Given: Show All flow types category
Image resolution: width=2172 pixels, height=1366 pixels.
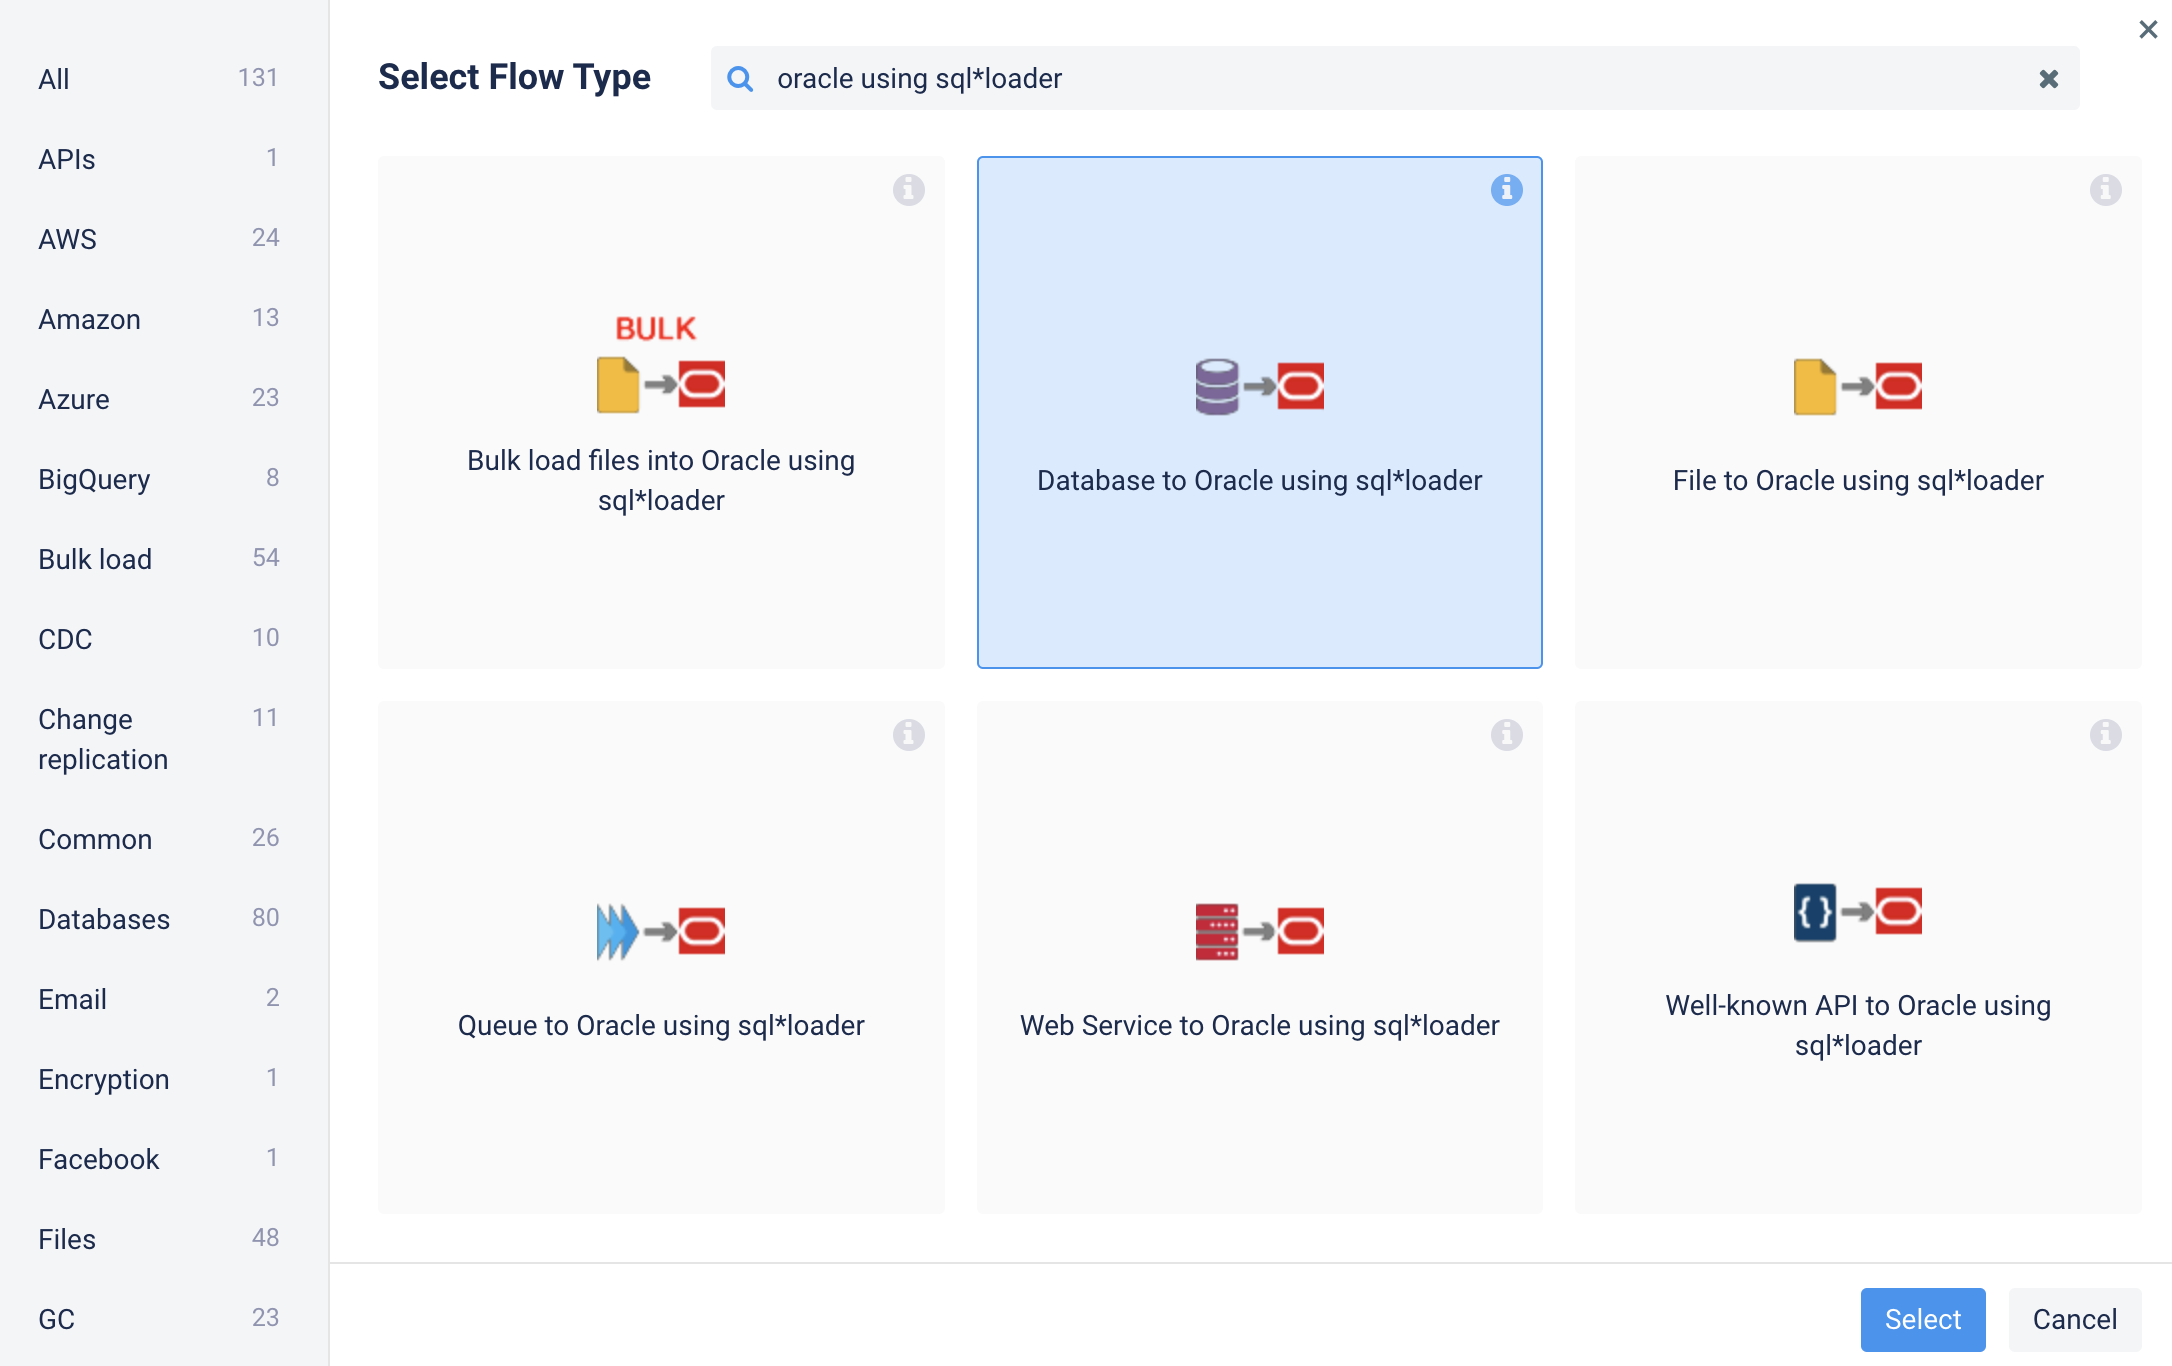Looking at the screenshot, I should pos(54,79).
